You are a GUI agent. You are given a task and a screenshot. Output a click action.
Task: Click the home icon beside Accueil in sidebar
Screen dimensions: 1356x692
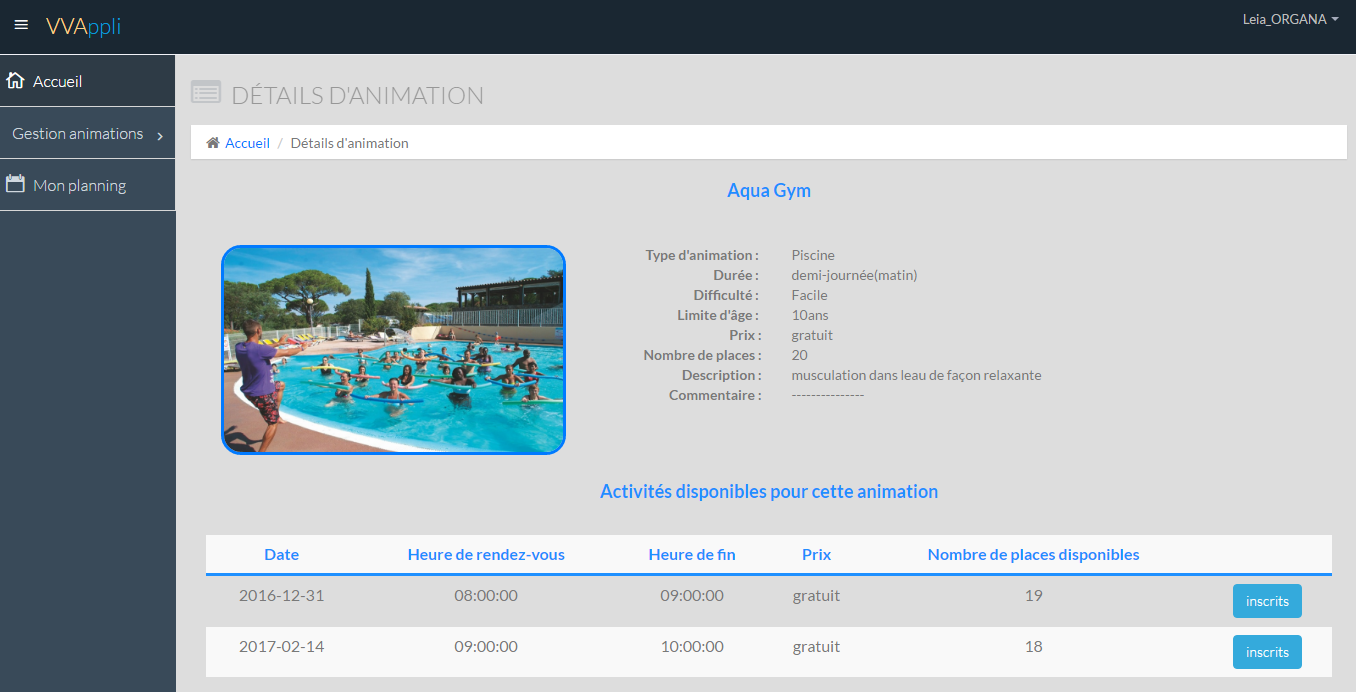point(16,81)
